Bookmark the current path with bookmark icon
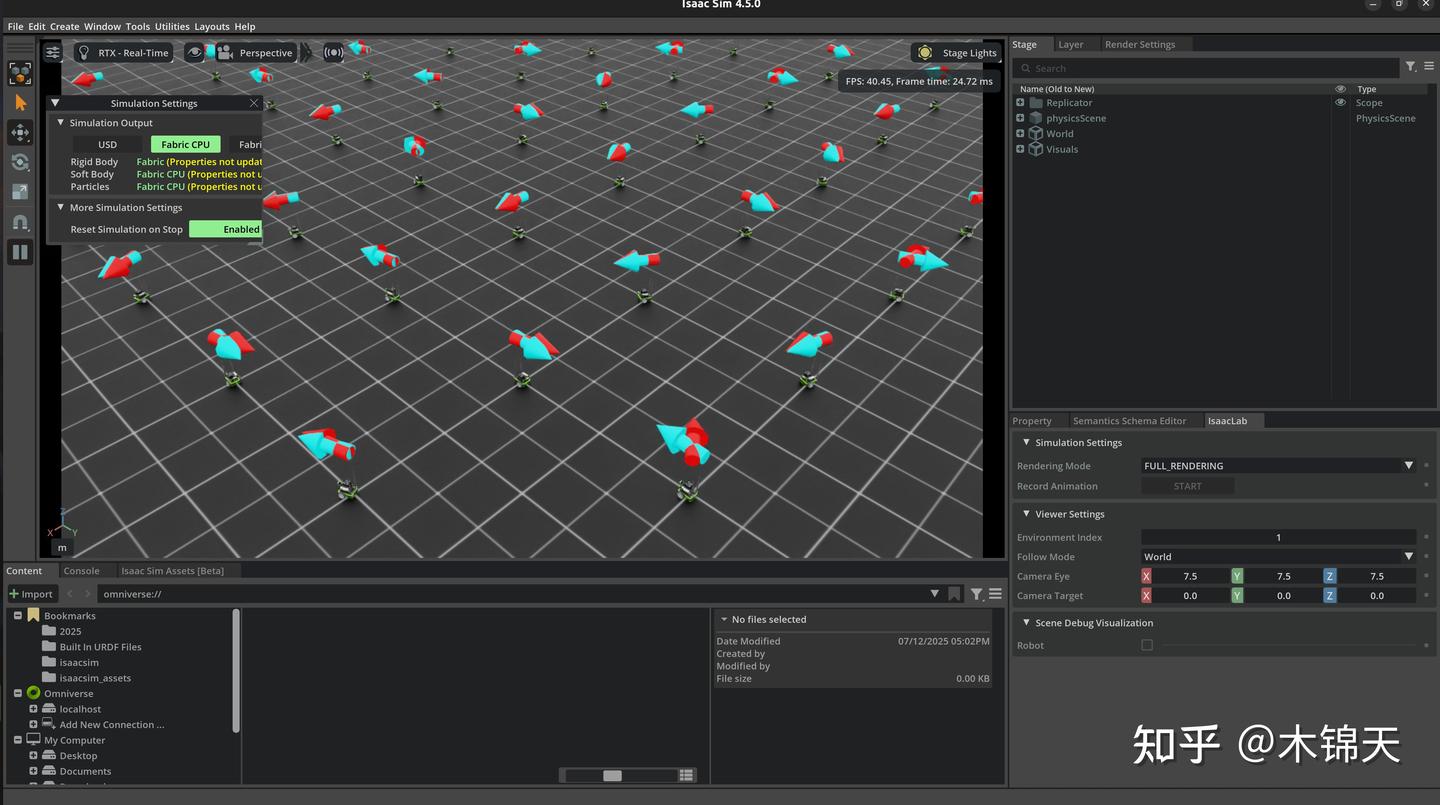This screenshot has width=1440, height=805. (x=954, y=594)
